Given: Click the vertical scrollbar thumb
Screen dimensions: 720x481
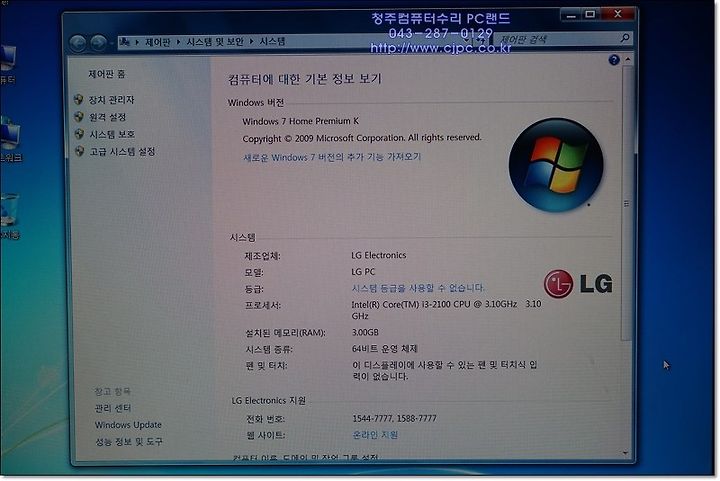Looking at the screenshot, I should (626, 203).
